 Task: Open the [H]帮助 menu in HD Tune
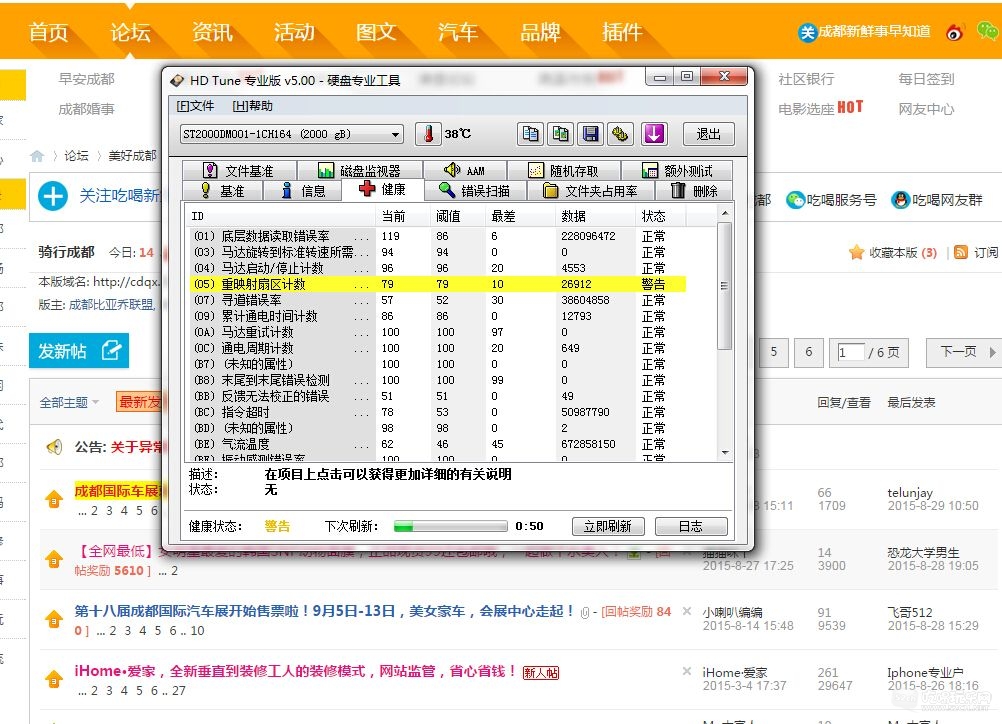click(x=252, y=106)
